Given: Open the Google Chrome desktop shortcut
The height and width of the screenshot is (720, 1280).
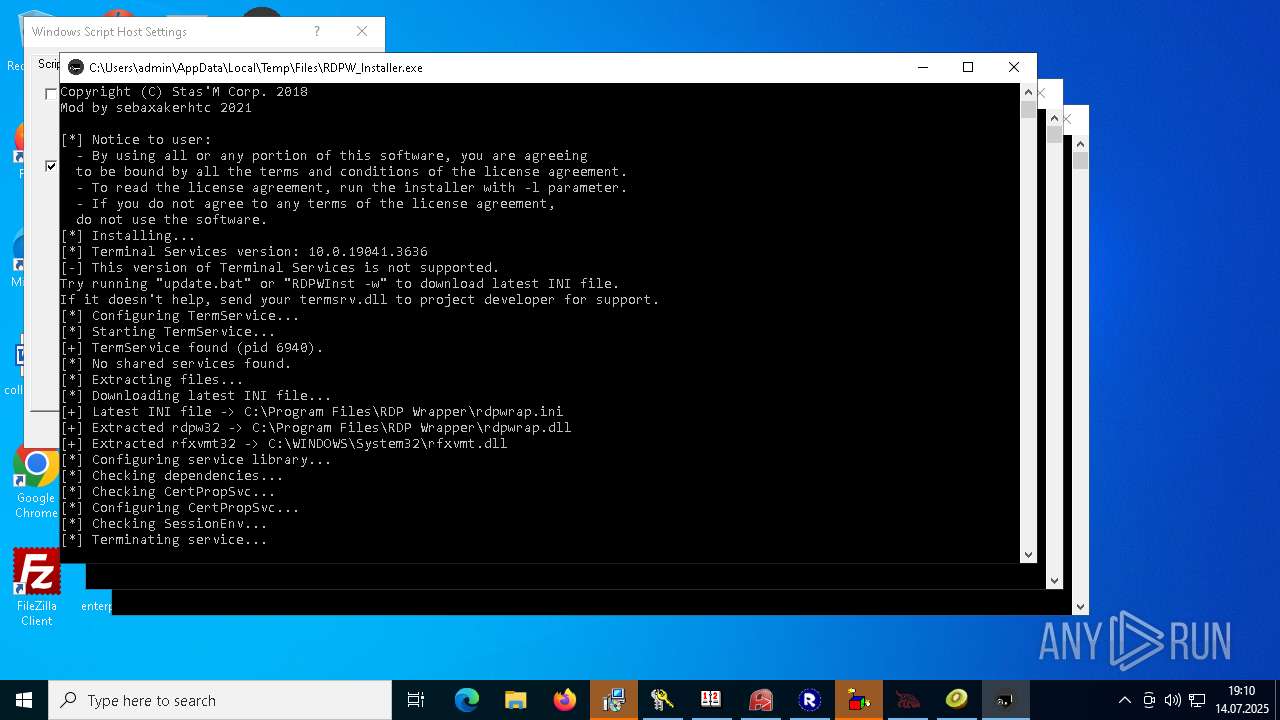Looking at the screenshot, I should [36, 484].
